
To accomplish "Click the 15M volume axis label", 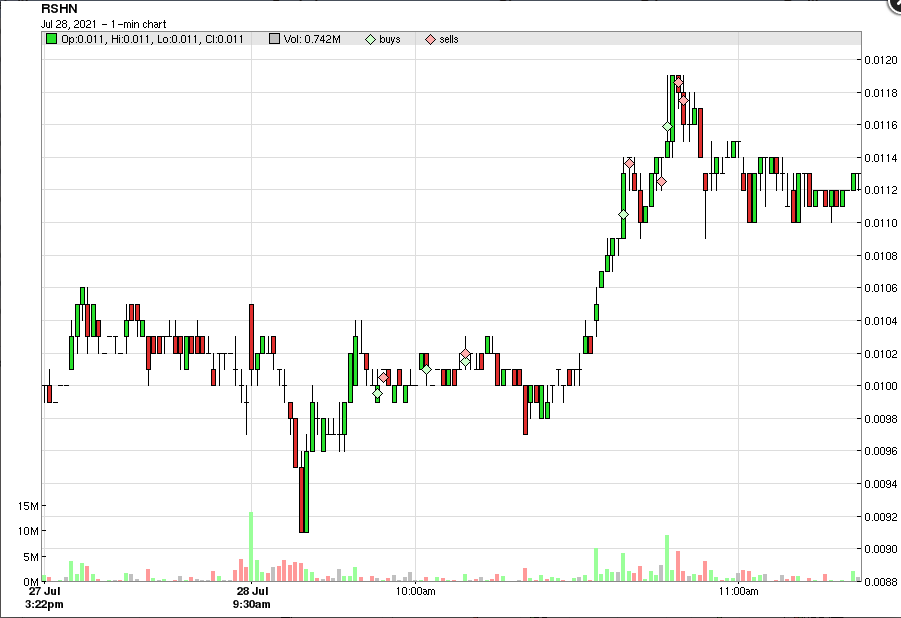I will [28, 506].
